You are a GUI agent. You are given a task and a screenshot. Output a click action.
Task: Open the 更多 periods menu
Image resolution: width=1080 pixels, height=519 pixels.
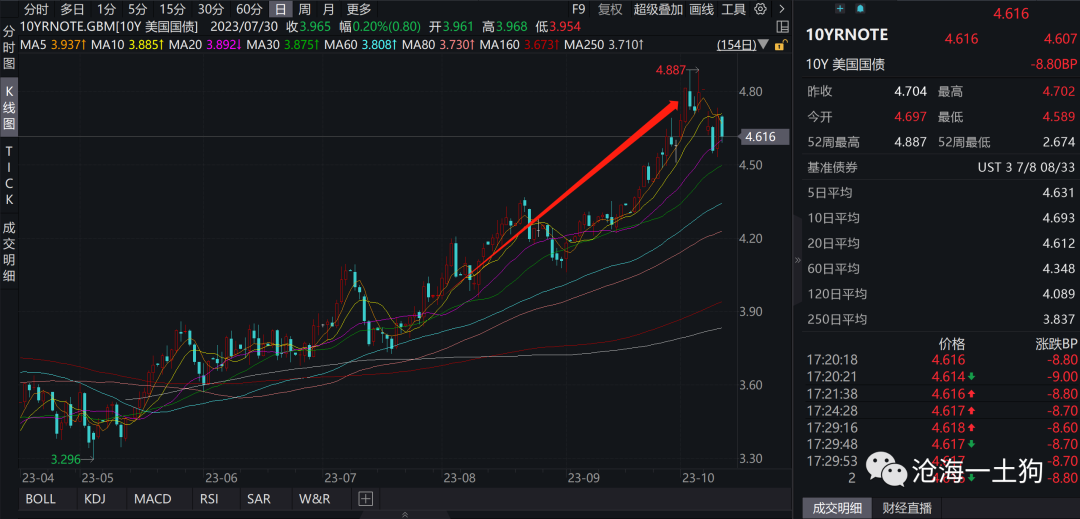click(359, 9)
